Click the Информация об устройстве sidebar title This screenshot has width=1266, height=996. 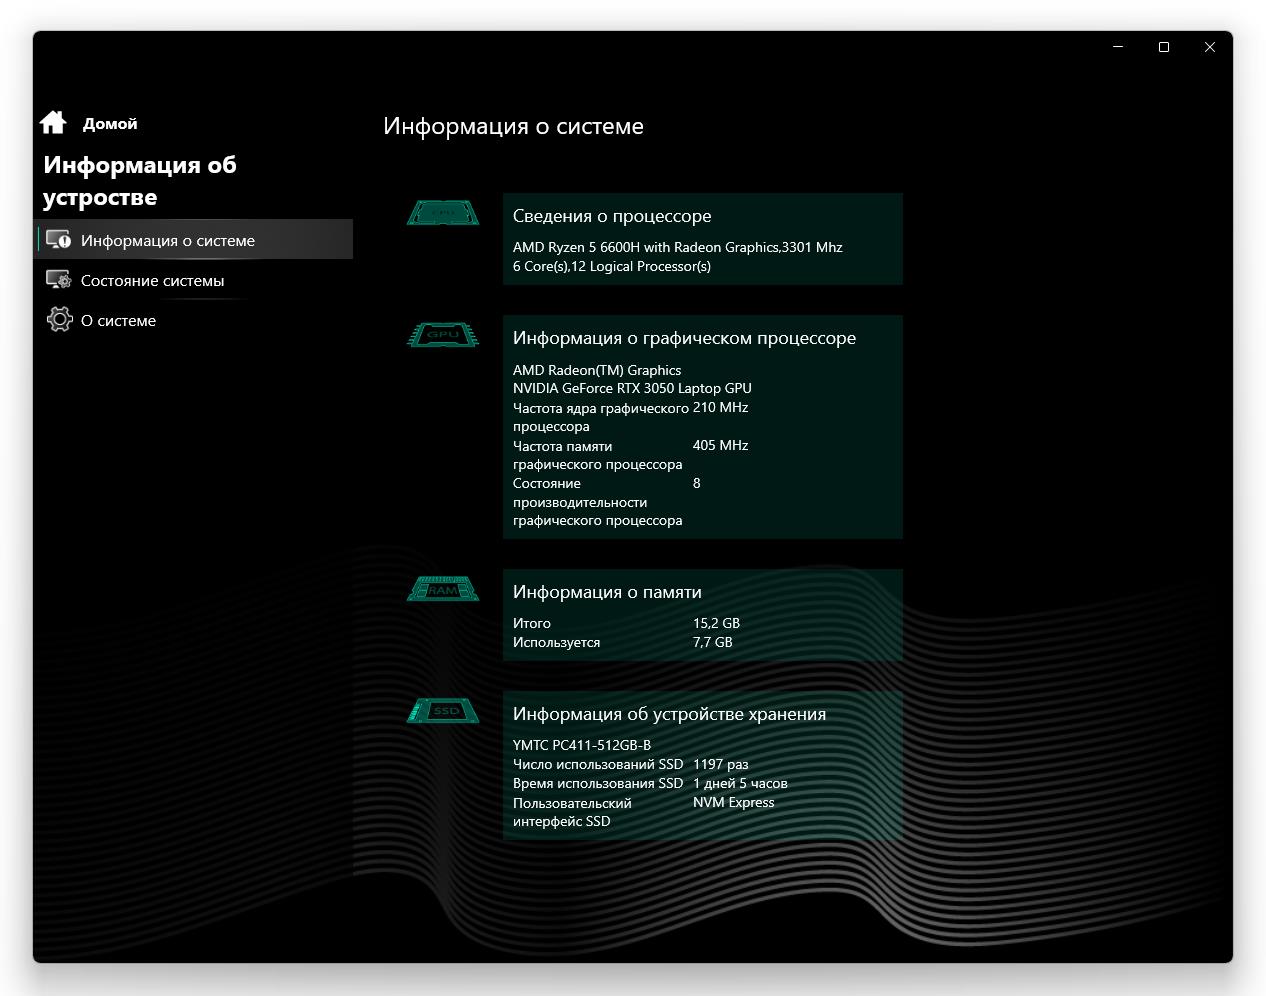click(x=140, y=181)
